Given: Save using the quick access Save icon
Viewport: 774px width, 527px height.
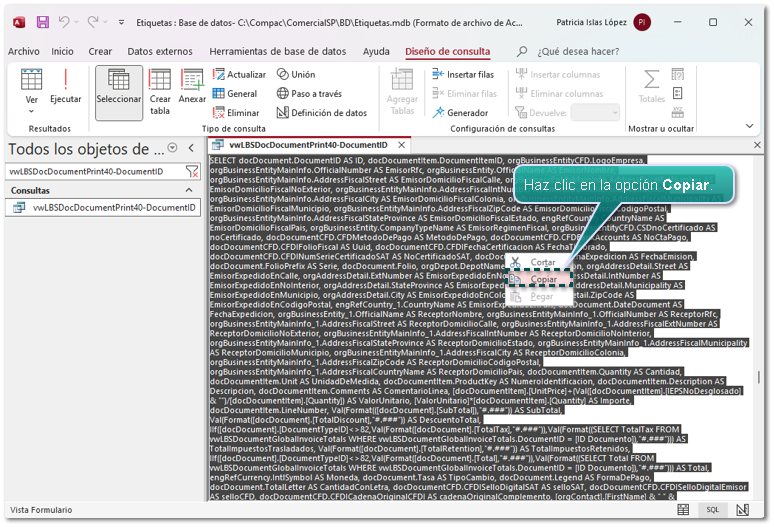Looking at the screenshot, I should (42, 21).
